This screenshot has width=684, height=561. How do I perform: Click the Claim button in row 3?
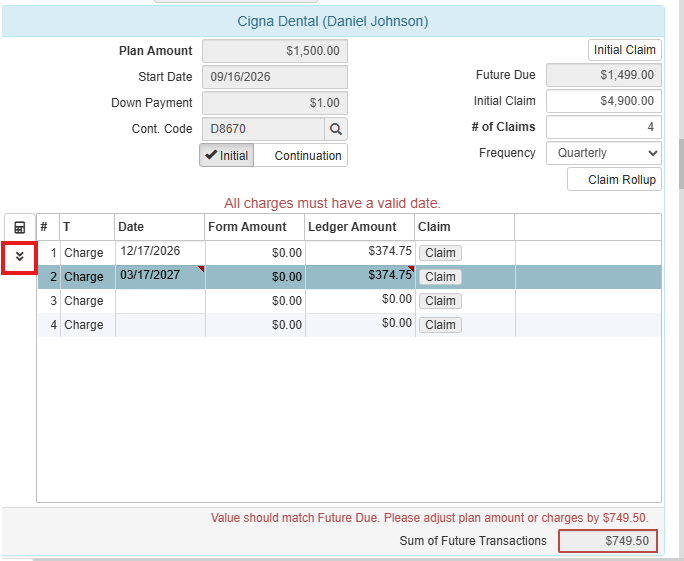click(x=440, y=301)
